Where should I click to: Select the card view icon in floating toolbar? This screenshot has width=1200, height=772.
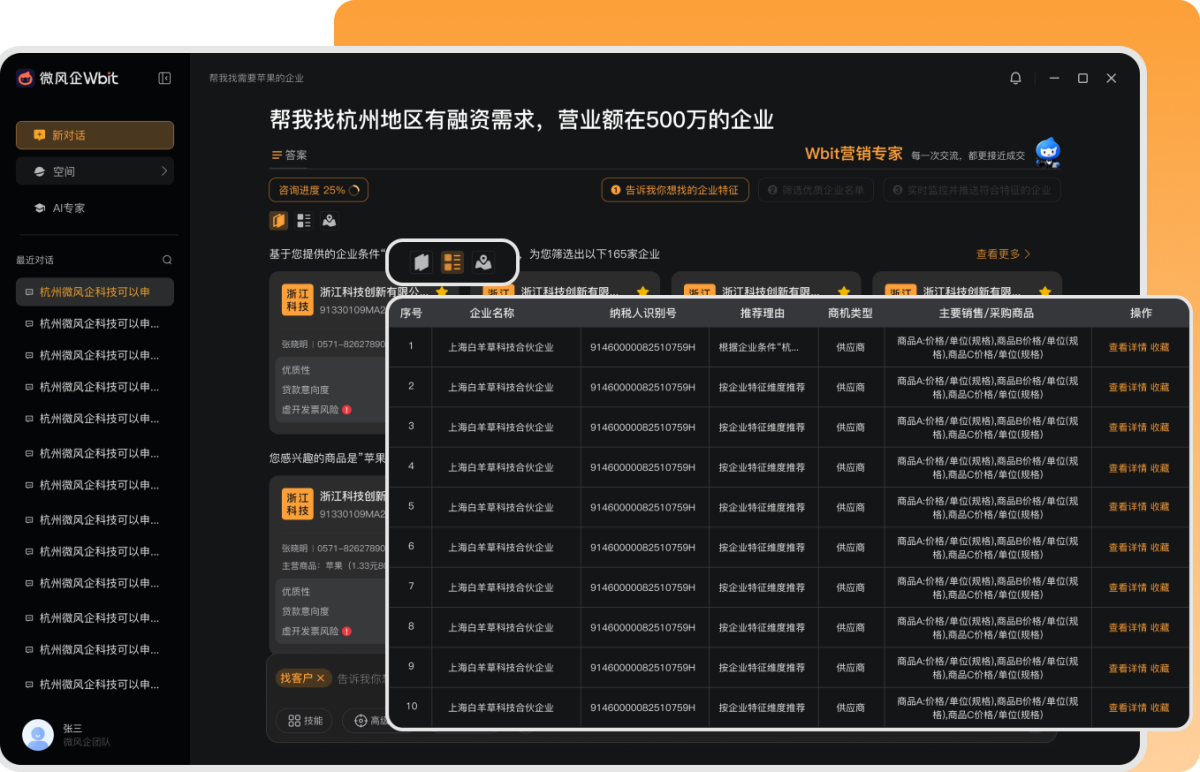click(x=420, y=262)
